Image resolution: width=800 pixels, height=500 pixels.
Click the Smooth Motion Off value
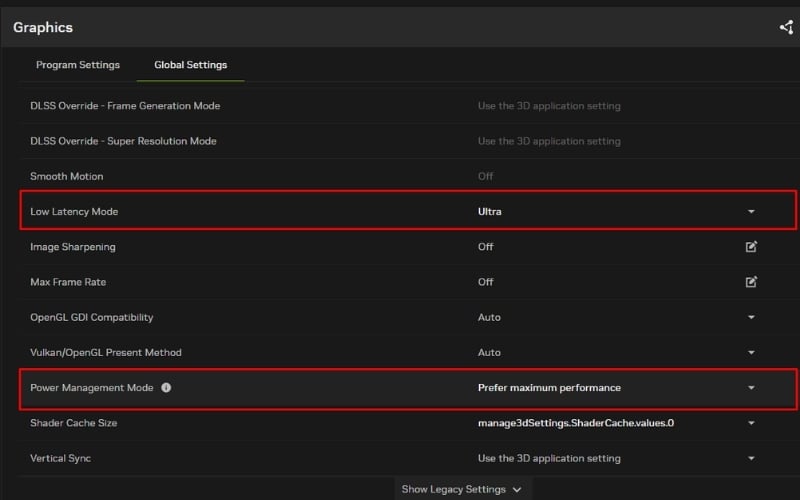click(485, 177)
